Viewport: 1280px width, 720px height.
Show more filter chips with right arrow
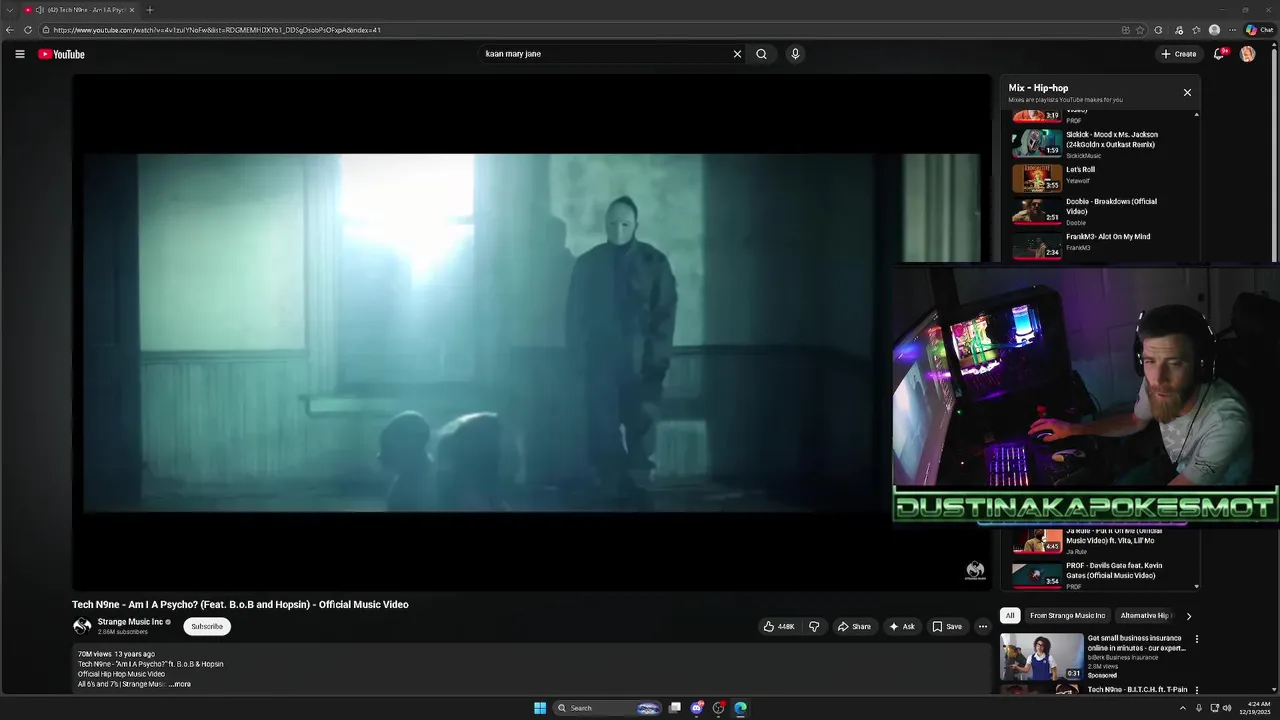coord(1188,616)
